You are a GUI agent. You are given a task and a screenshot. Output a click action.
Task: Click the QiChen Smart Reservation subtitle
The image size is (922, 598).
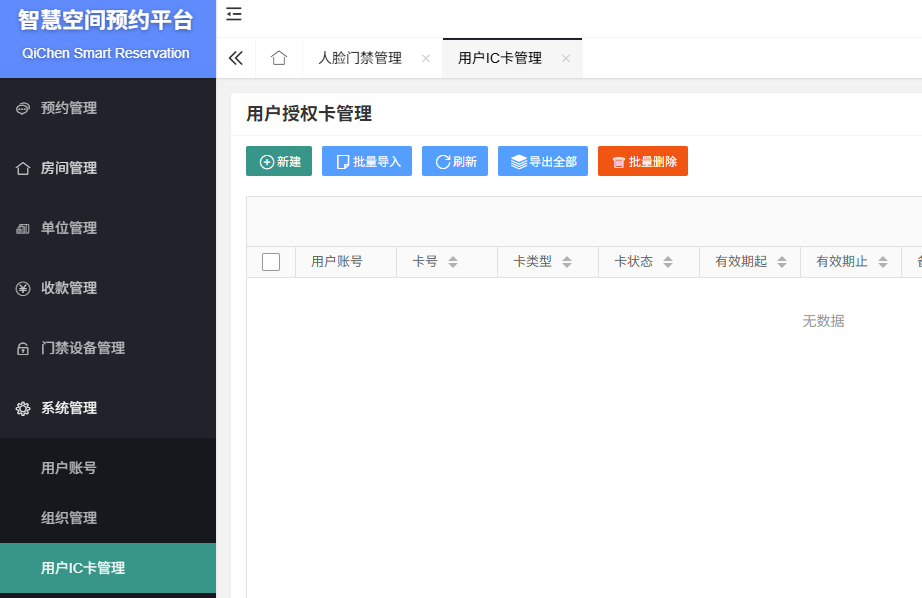[x=106, y=53]
